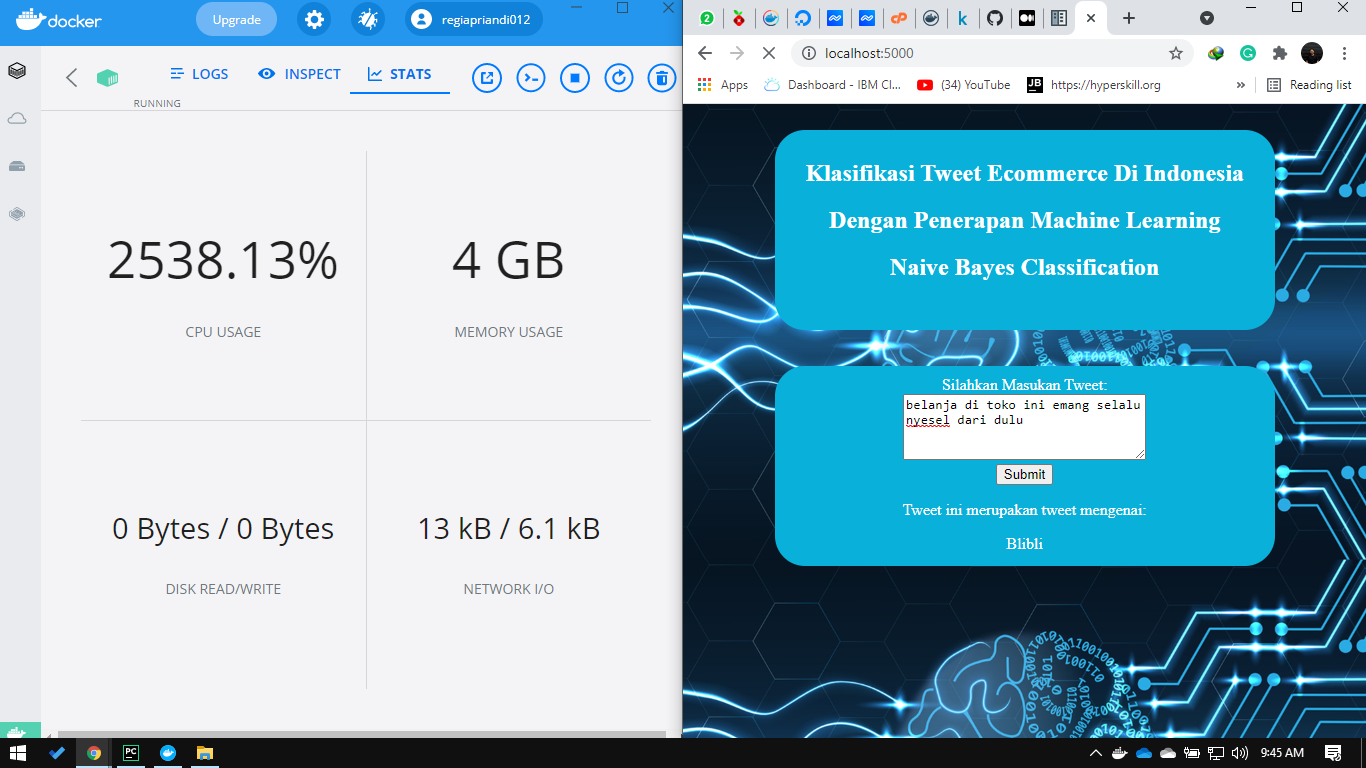Switch to the Medium tab in Chrome
This screenshot has height=768, width=1366.
1026,18
